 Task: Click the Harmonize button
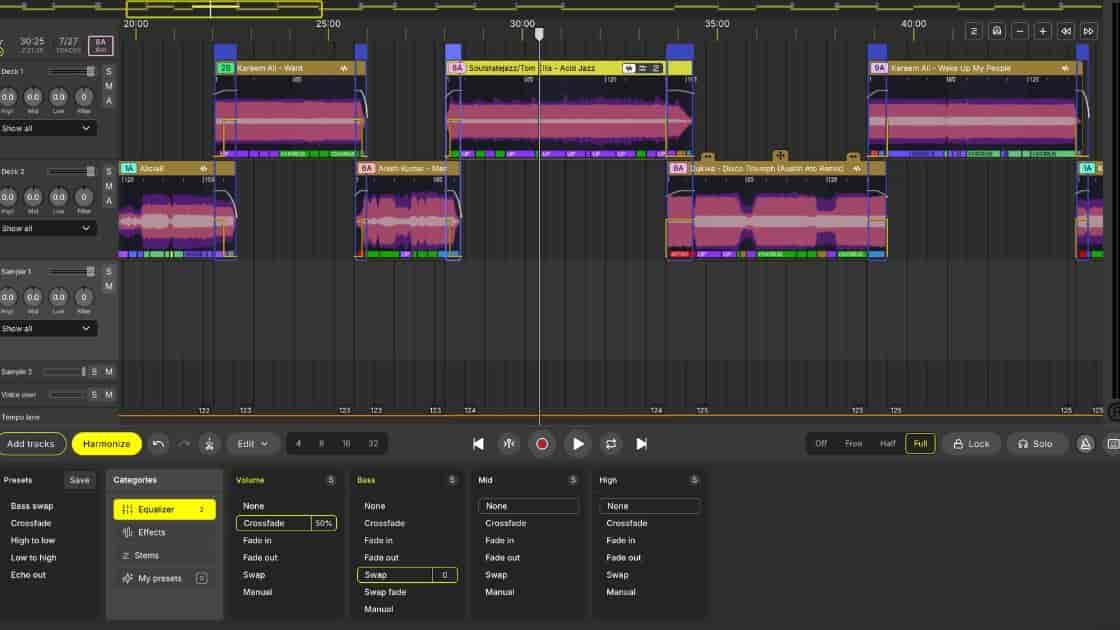106,443
